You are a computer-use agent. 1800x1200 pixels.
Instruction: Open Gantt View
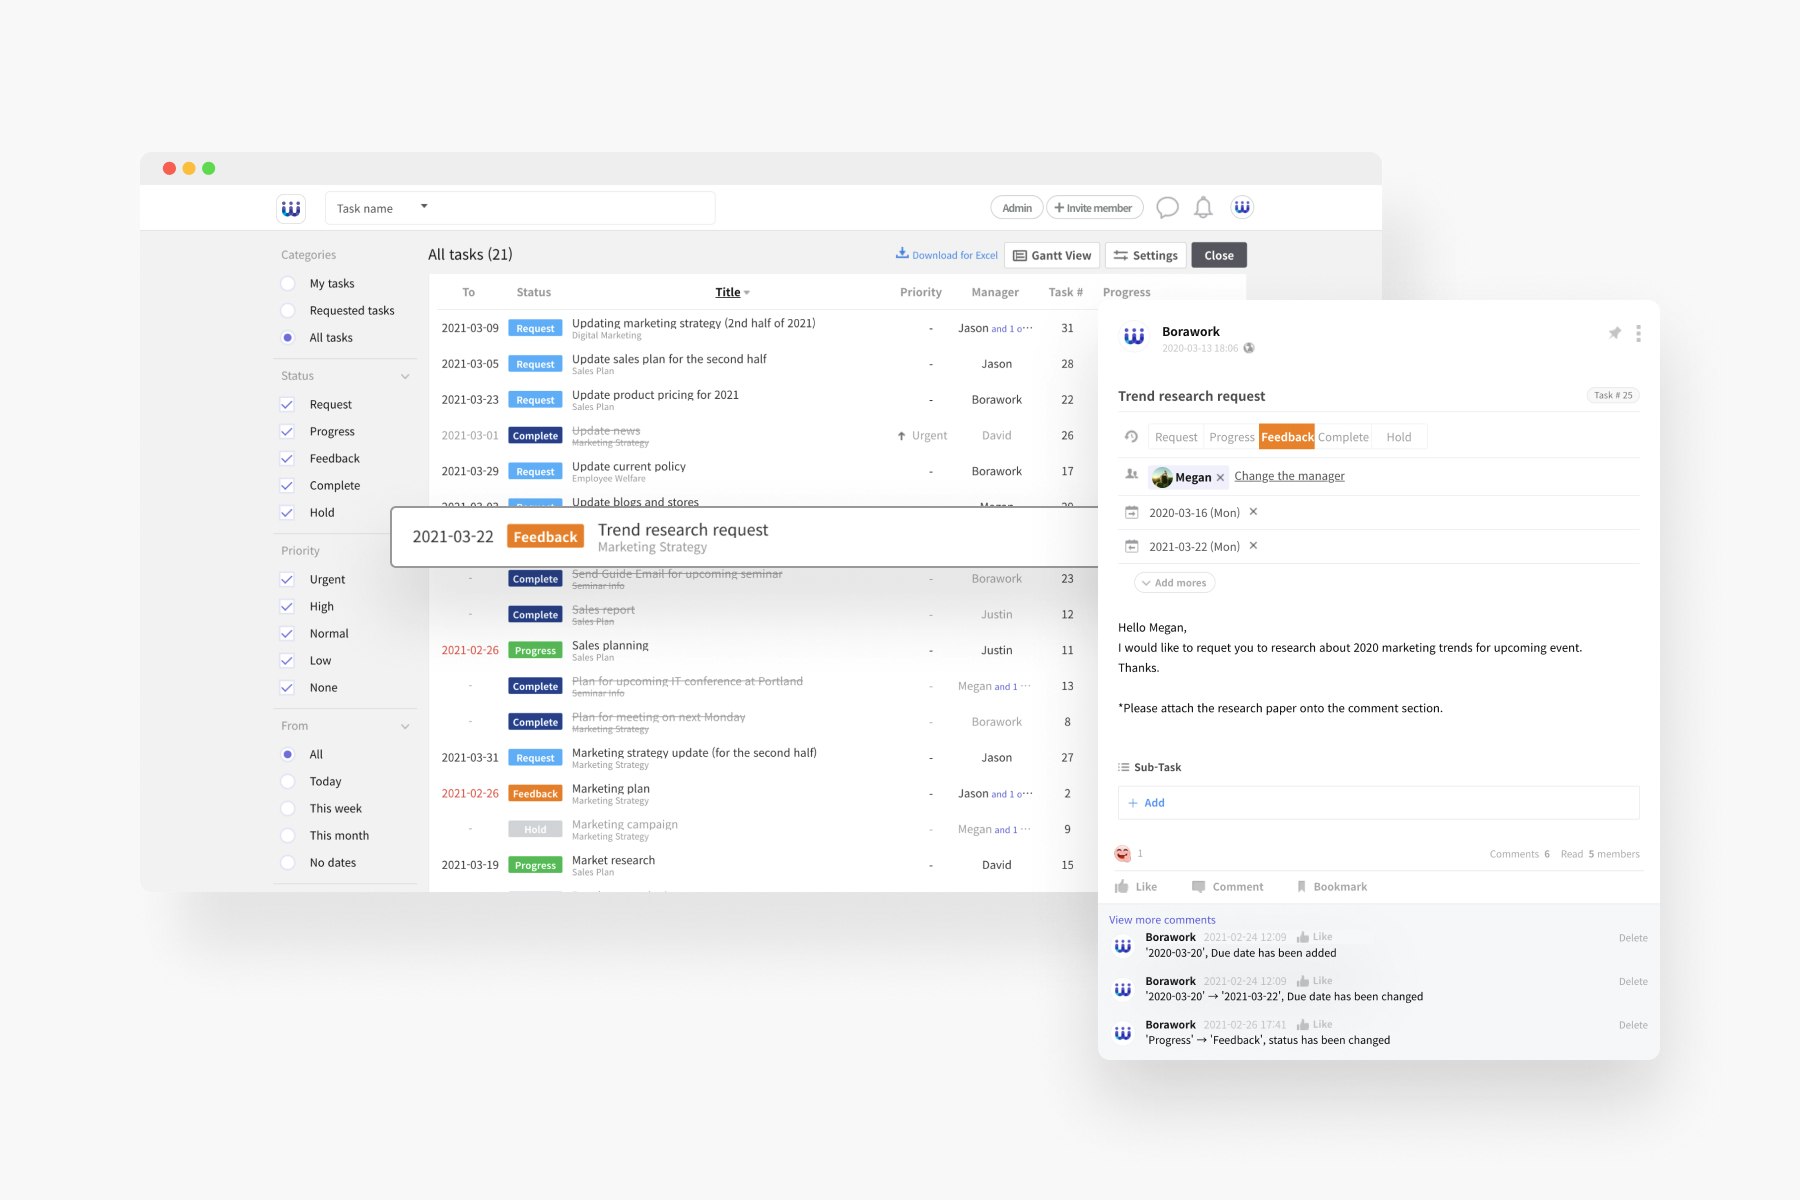point(1052,256)
